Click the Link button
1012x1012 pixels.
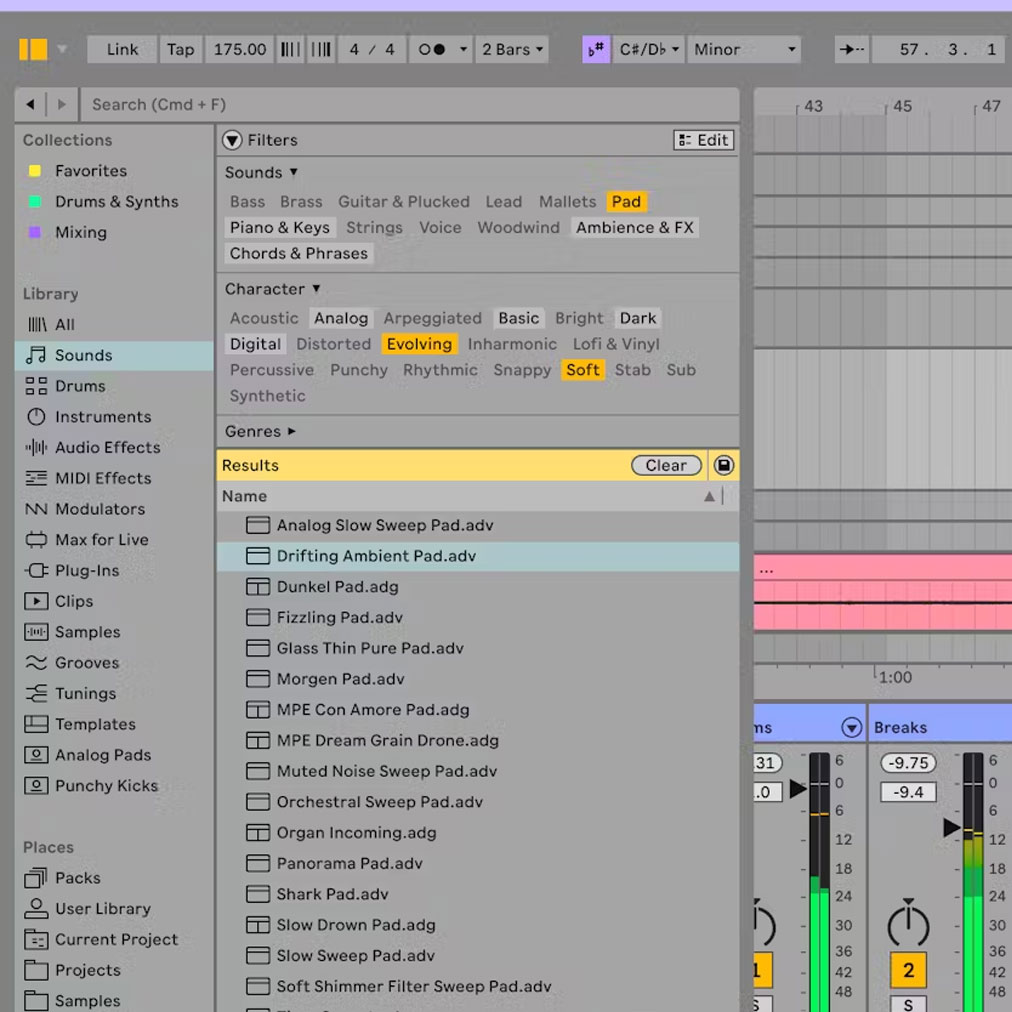[x=122, y=49]
